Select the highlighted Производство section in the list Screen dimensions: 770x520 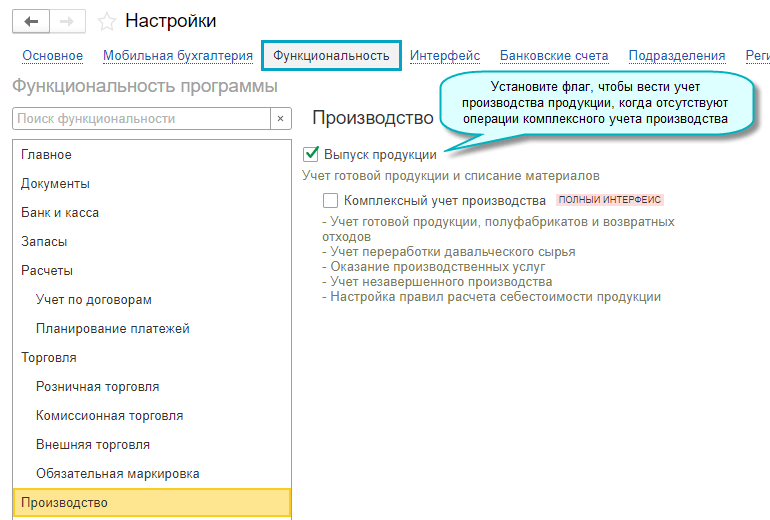click(152, 502)
